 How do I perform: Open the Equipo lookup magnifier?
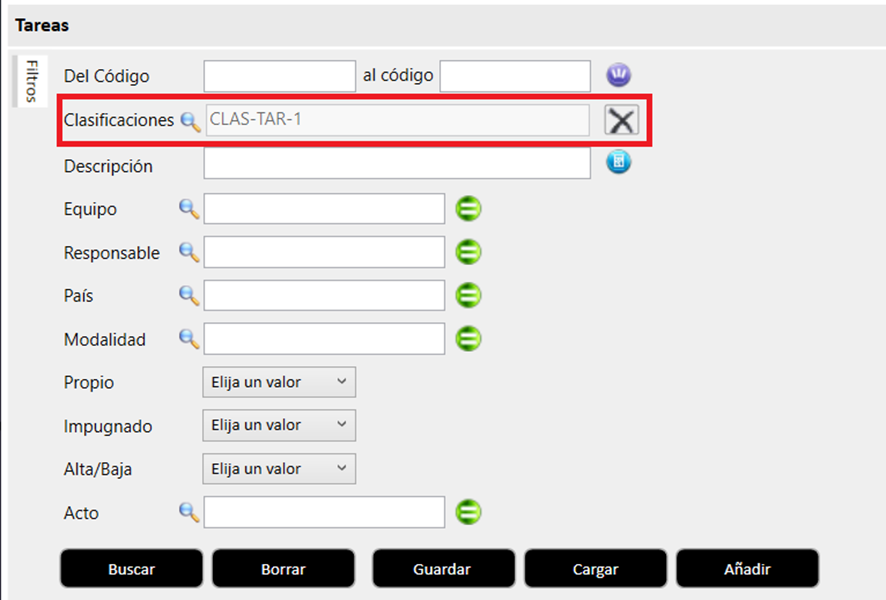189,209
